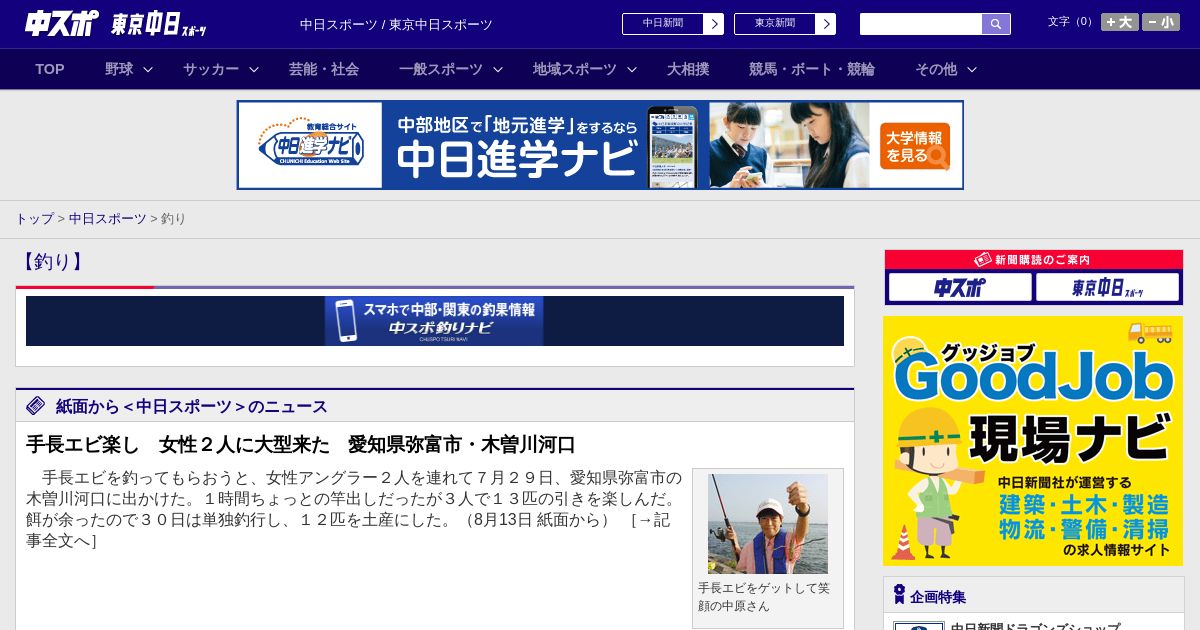This screenshot has width=1200, height=630.
Task: Open the angler photo thumbnail
Action: [x=768, y=523]
